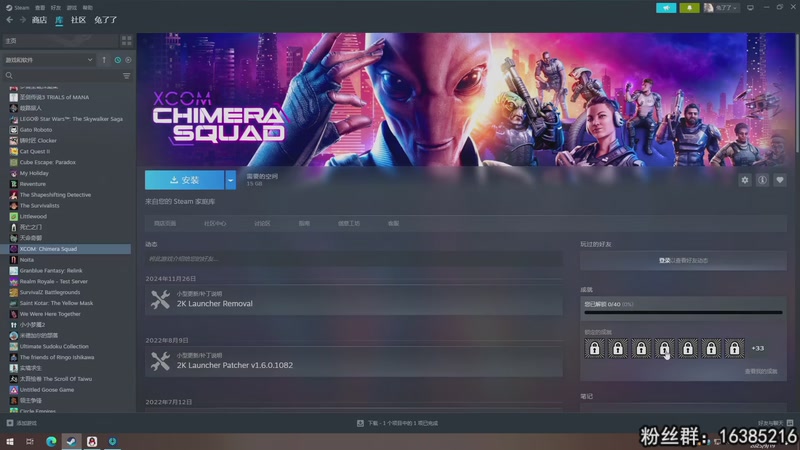Open the 创意工坊 workshop link
The image size is (800, 450).
[x=348, y=223]
